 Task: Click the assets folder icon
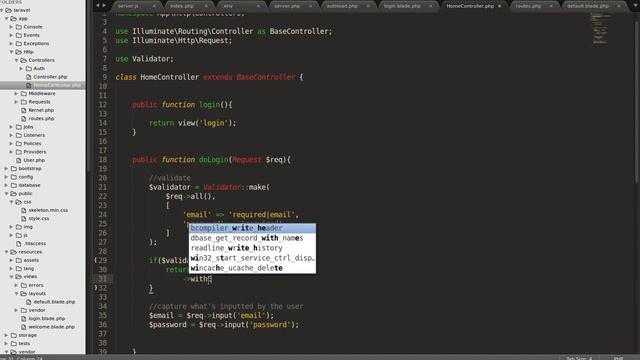coord(19,260)
